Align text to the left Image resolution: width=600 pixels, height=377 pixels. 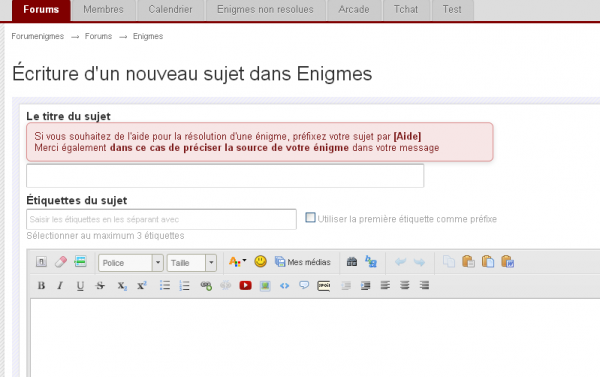(x=385, y=286)
